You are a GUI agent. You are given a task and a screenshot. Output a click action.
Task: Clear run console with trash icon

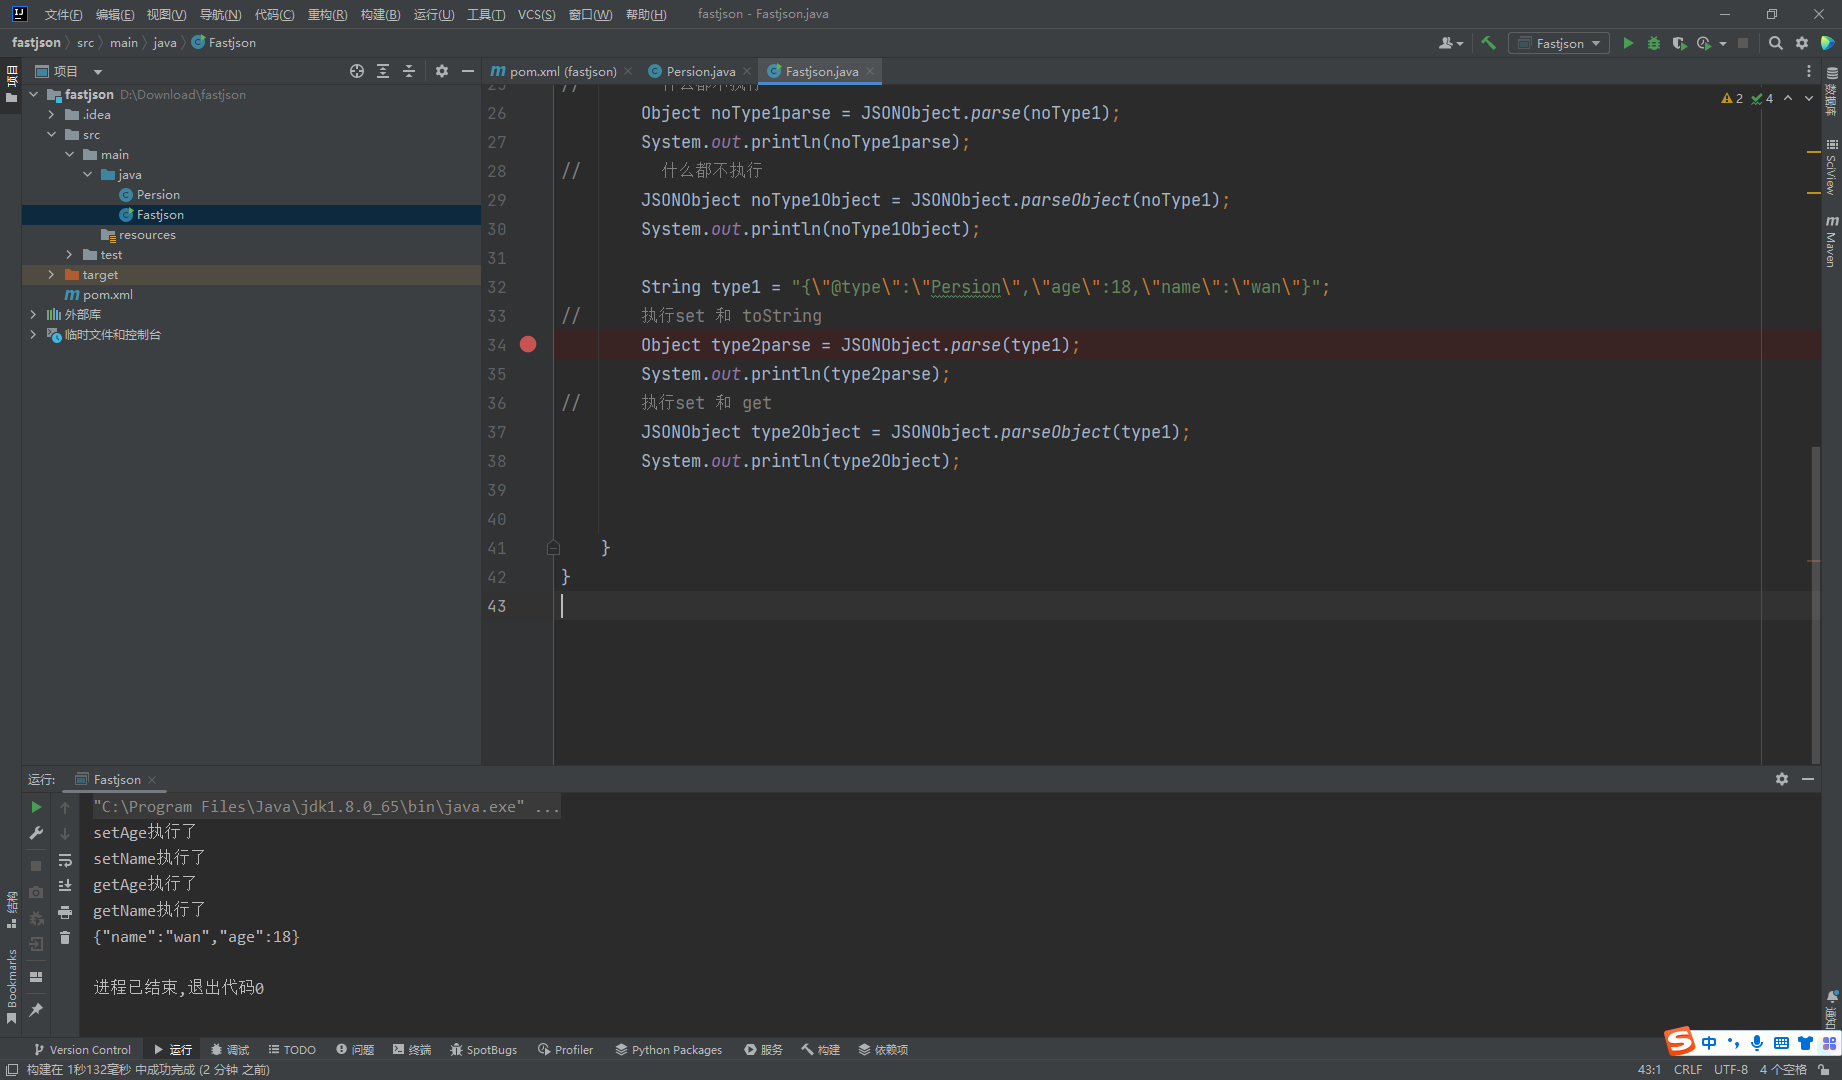click(65, 937)
